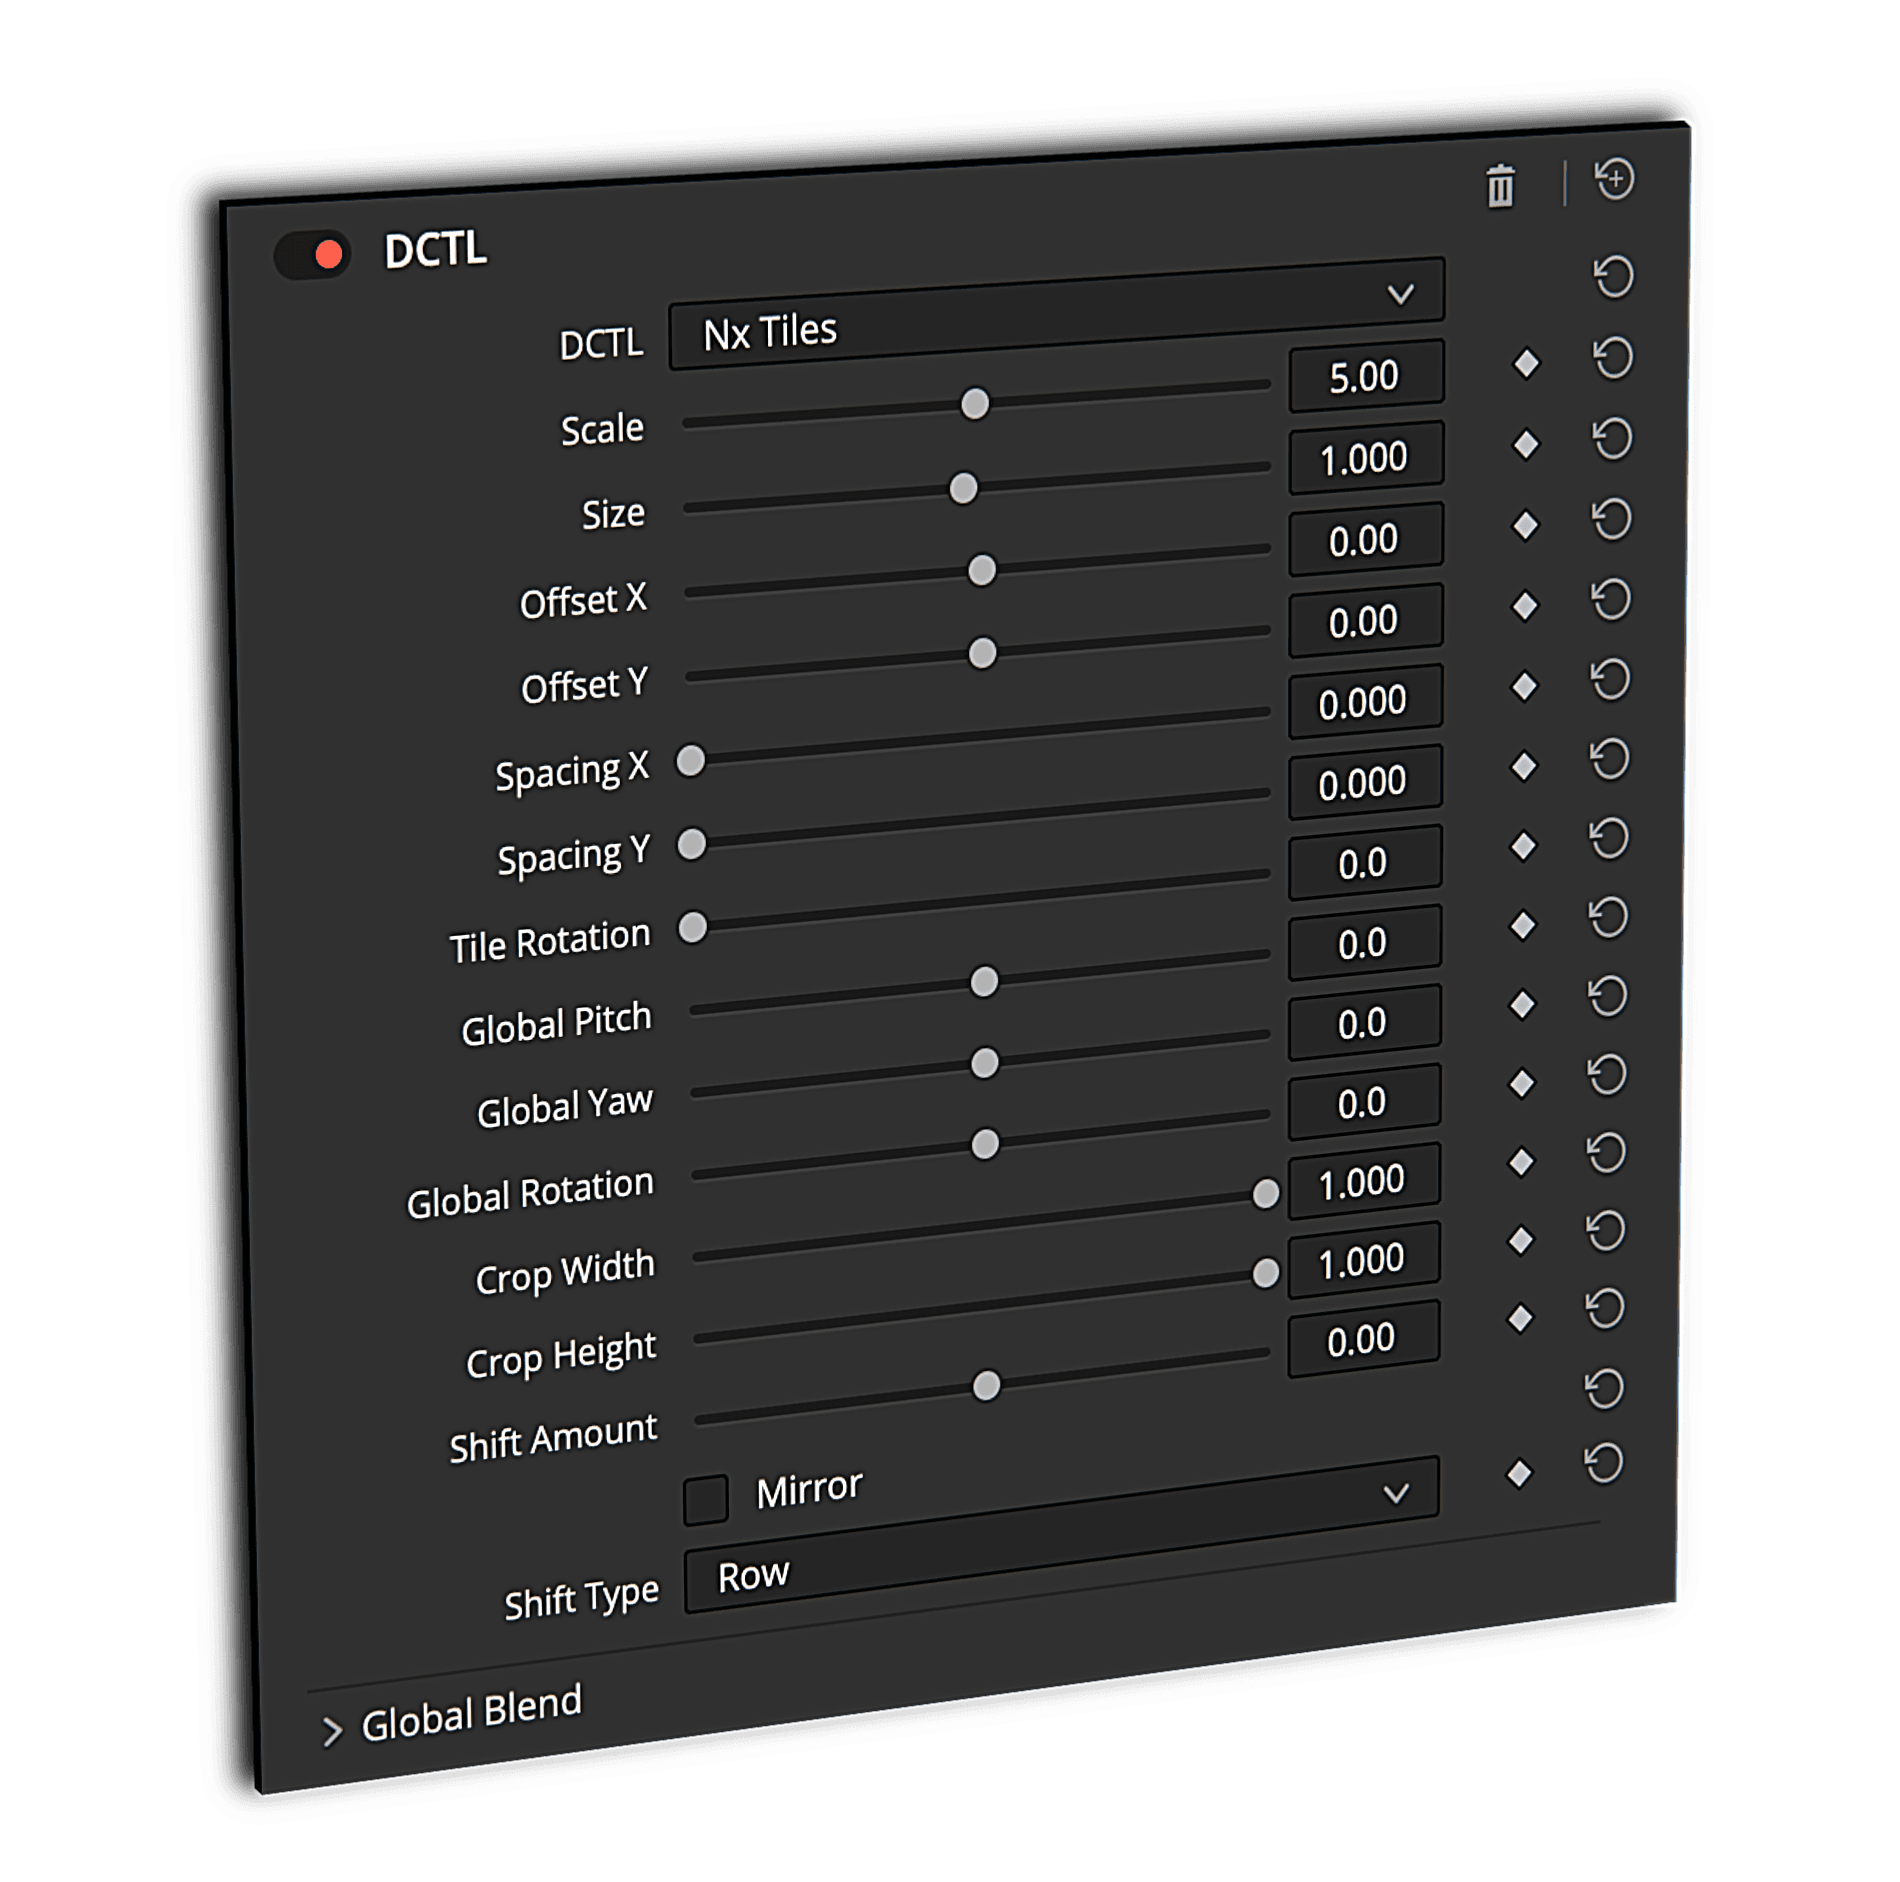
Task: Click the keyframe diamond for Shift Type
Action: coord(1519,1473)
